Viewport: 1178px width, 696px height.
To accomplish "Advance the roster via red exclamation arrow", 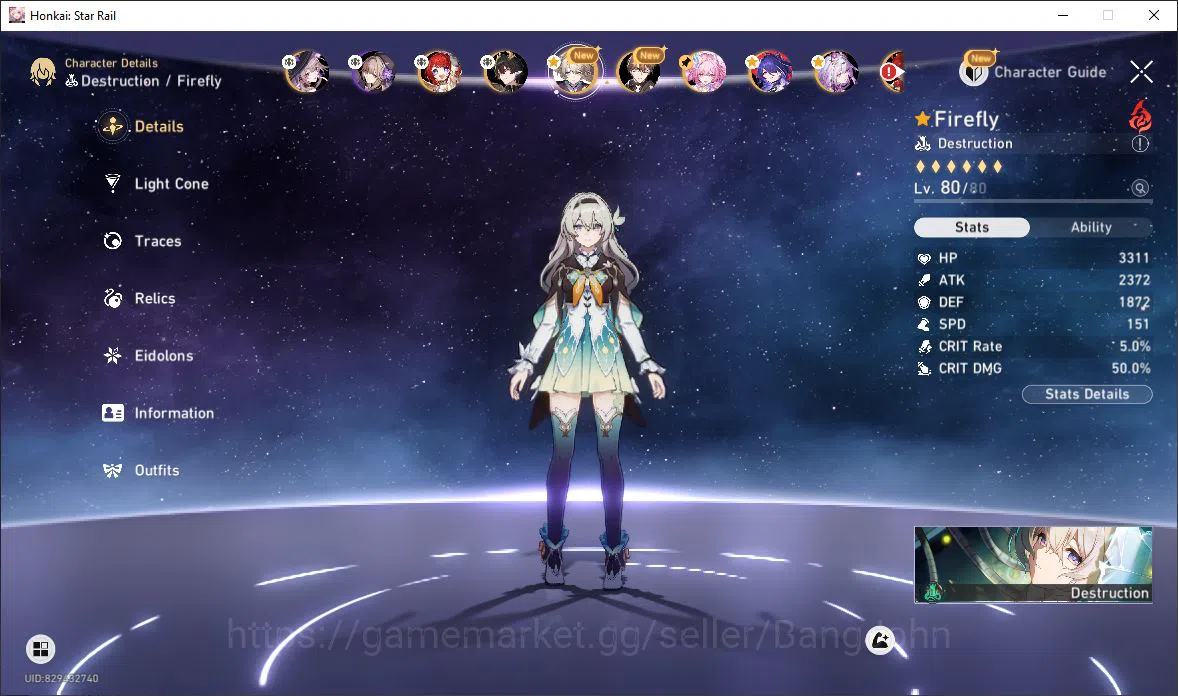I will tap(892, 72).
